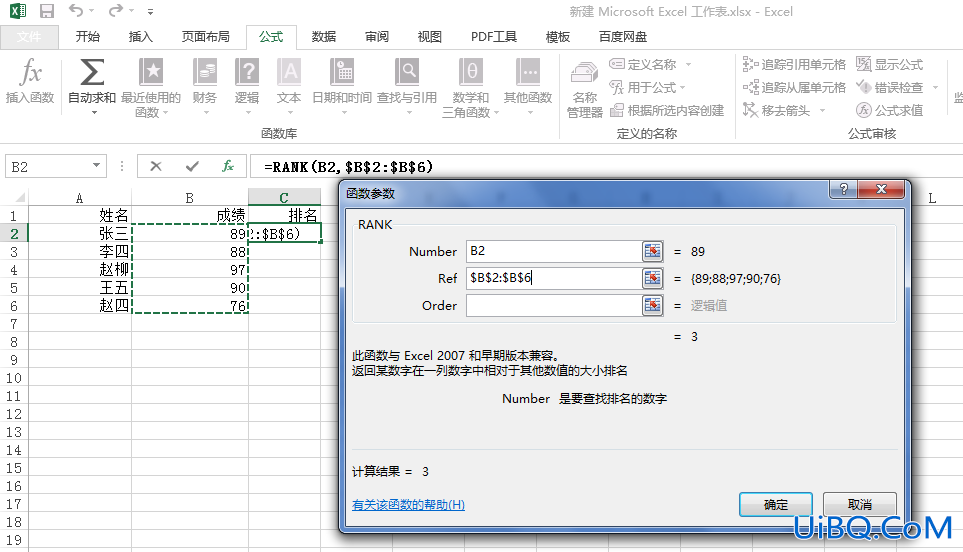Collapse dialog using the Number range selector icon
The height and width of the screenshot is (552, 963).
click(x=652, y=251)
